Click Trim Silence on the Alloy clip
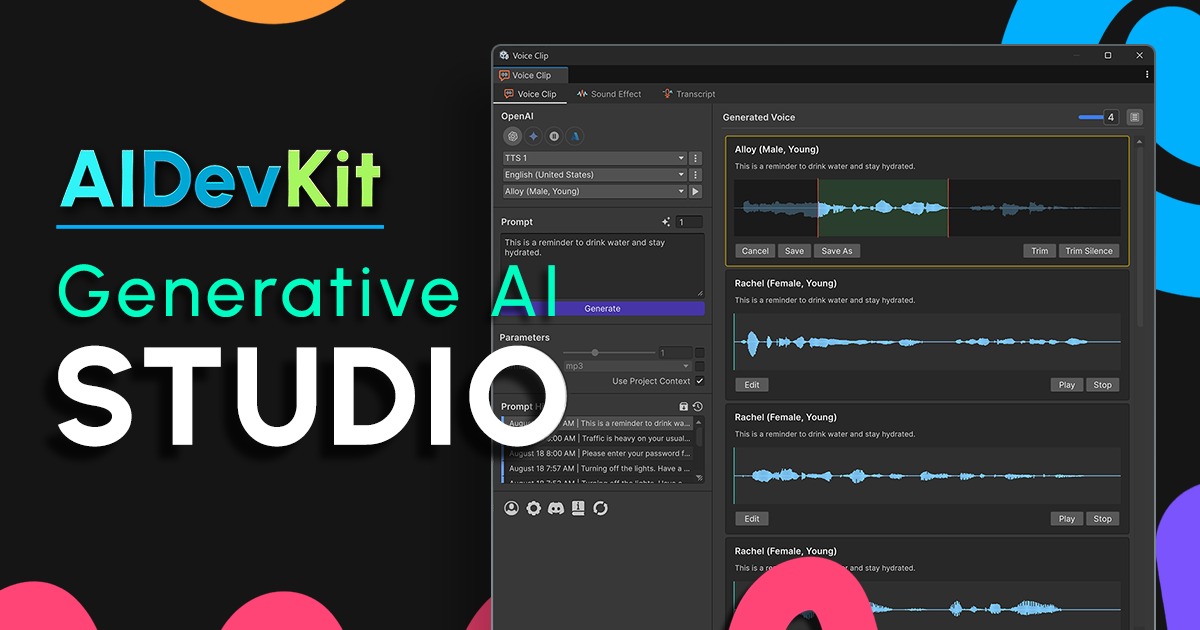Viewport: 1200px width, 630px height. [1089, 250]
